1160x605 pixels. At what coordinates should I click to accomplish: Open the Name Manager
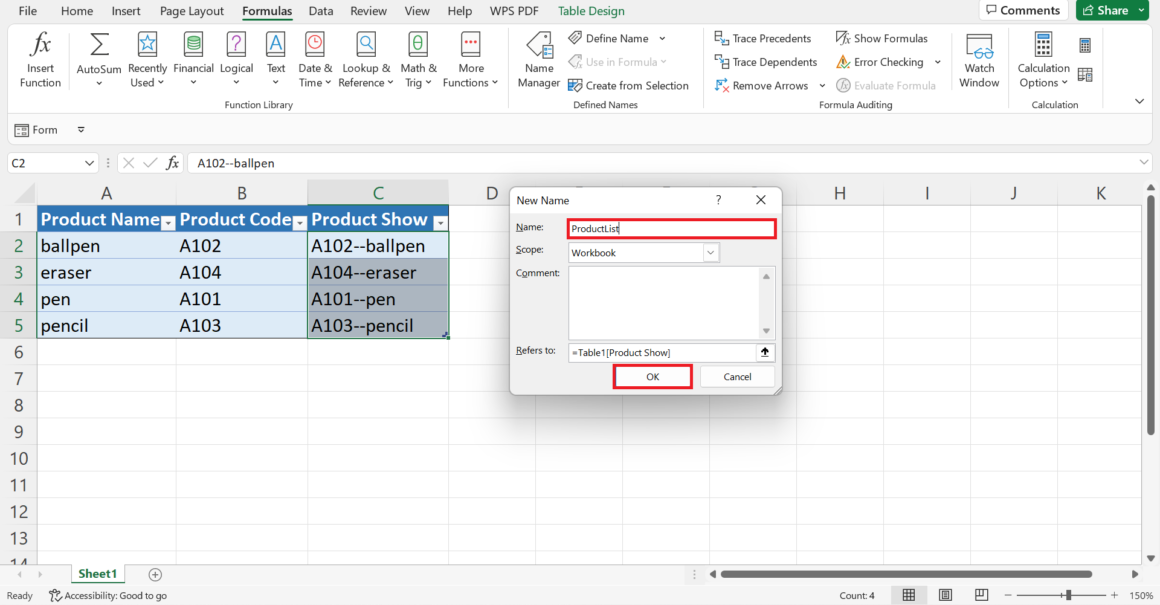coord(538,58)
